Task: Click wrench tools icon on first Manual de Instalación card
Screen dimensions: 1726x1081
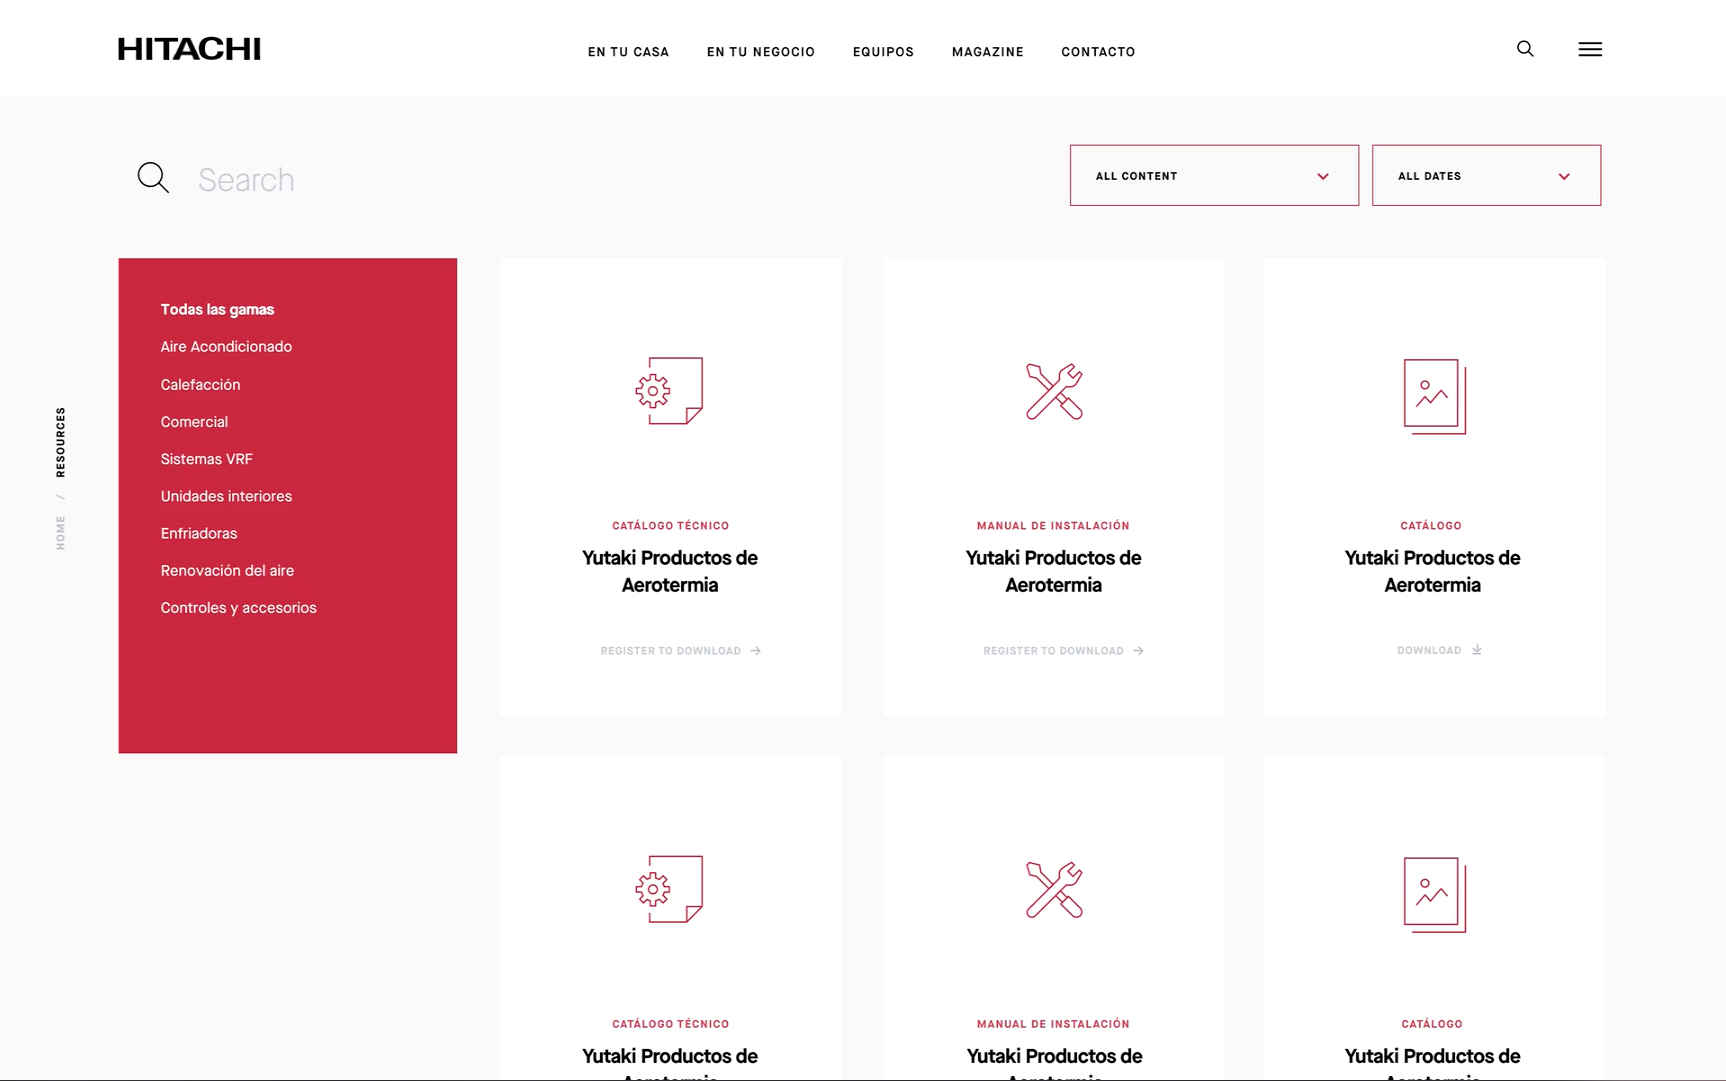Action: [1054, 391]
